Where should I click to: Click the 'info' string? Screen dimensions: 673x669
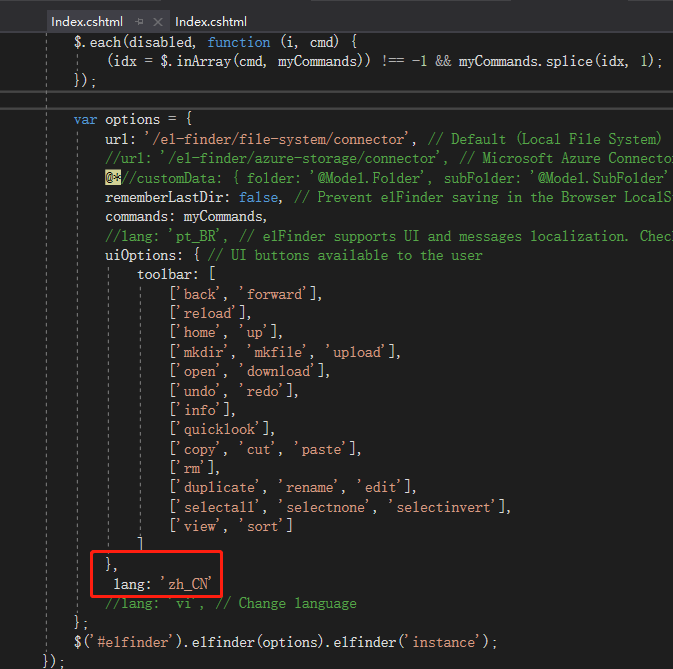pyautogui.click(x=200, y=410)
